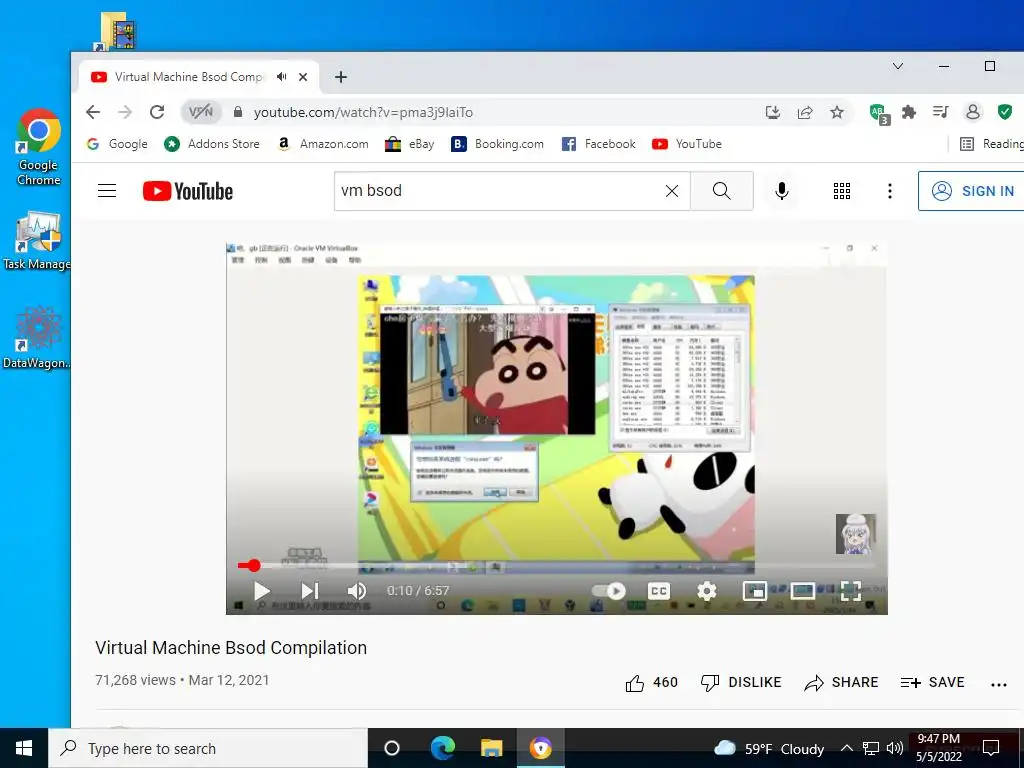Click the DISLIKE button
Viewport: 1024px width, 768px height.
click(x=741, y=682)
